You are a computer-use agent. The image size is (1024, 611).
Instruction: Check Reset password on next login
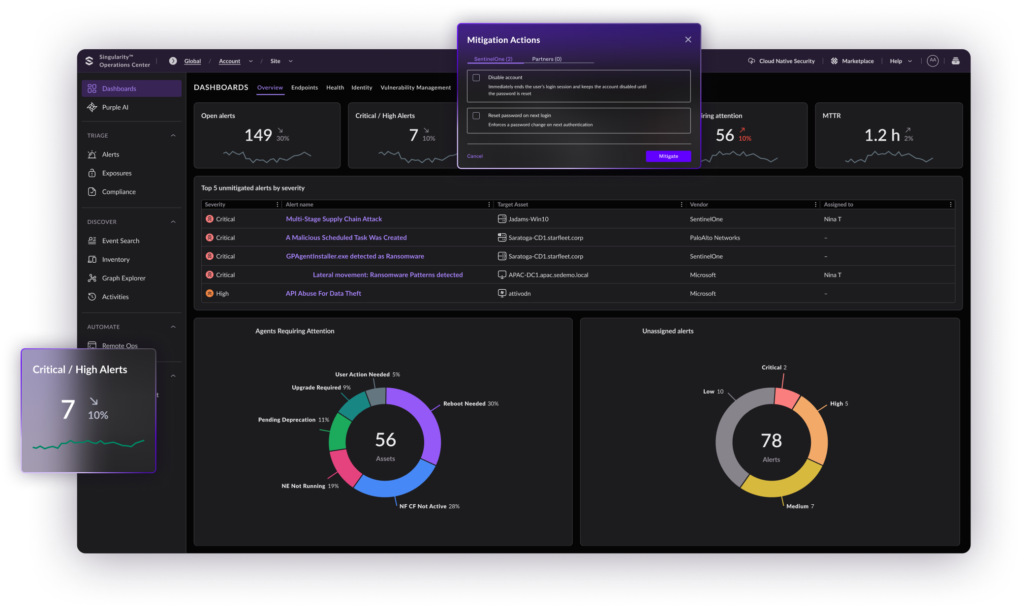[476, 116]
